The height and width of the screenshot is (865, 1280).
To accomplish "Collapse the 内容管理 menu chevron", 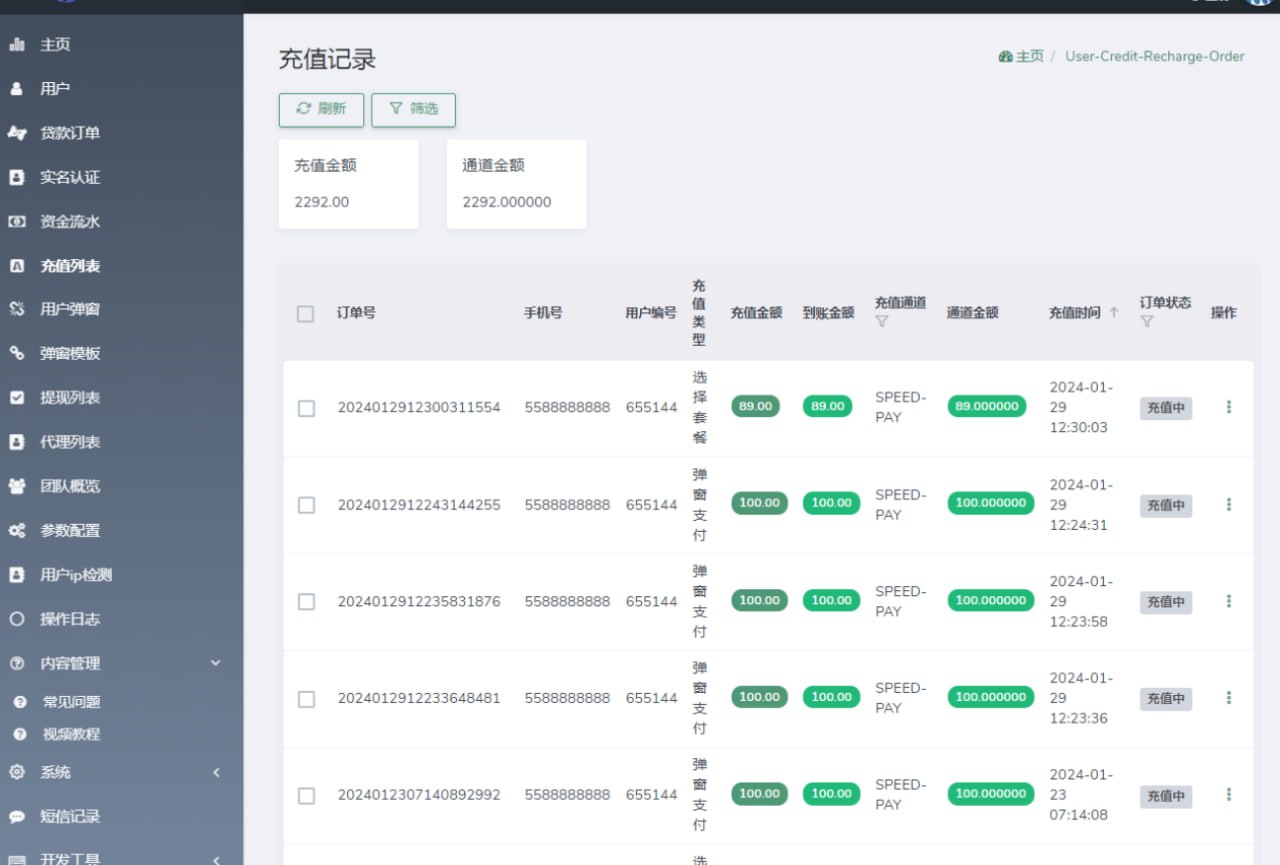I will point(215,662).
